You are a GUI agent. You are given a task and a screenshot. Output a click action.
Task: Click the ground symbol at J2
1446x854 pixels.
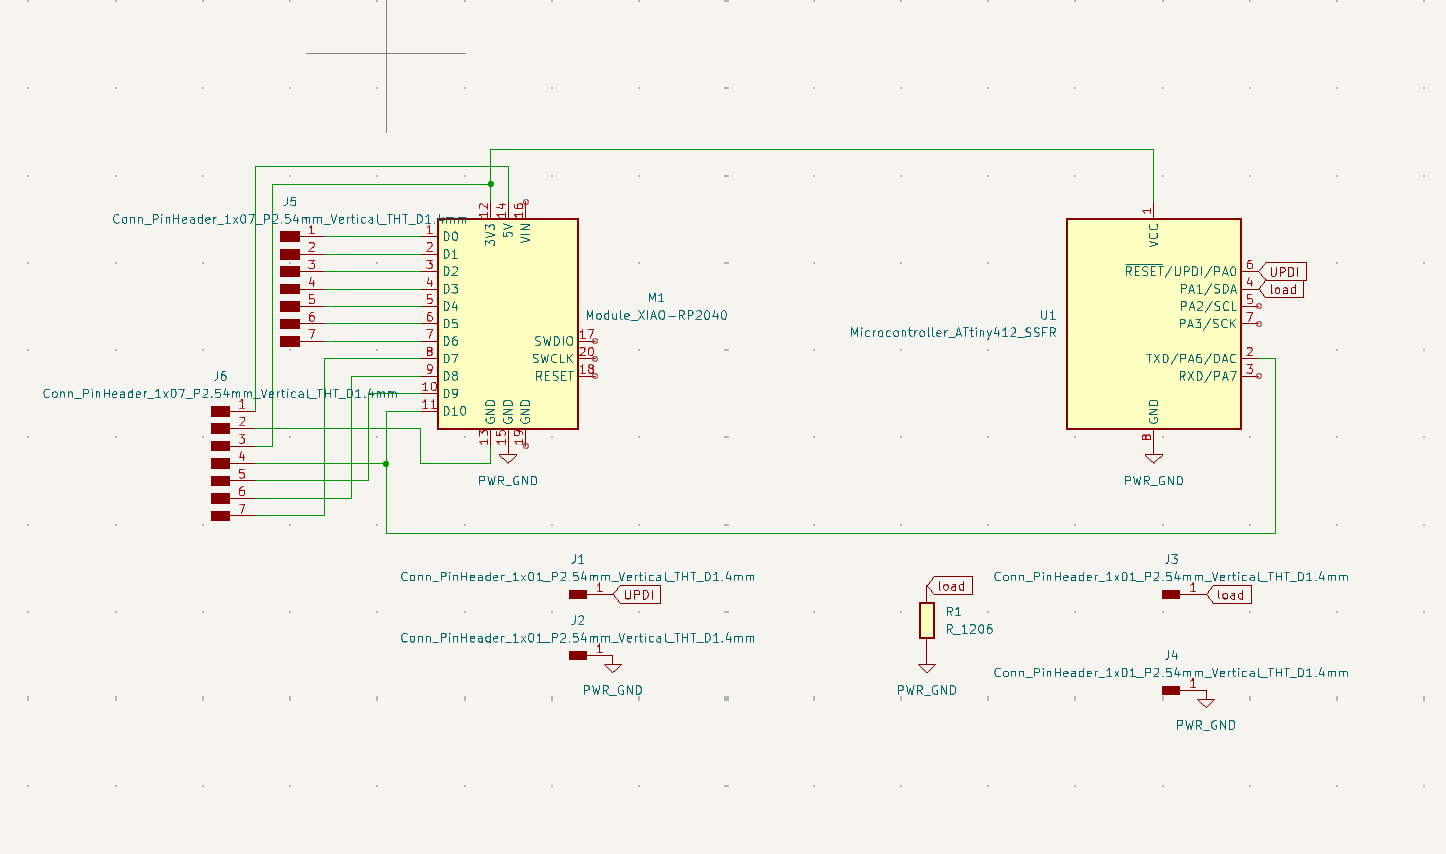613,667
